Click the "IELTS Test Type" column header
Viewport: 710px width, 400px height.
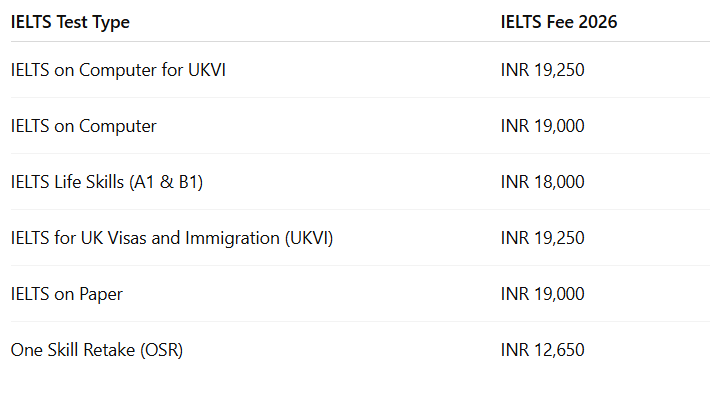[x=70, y=22]
